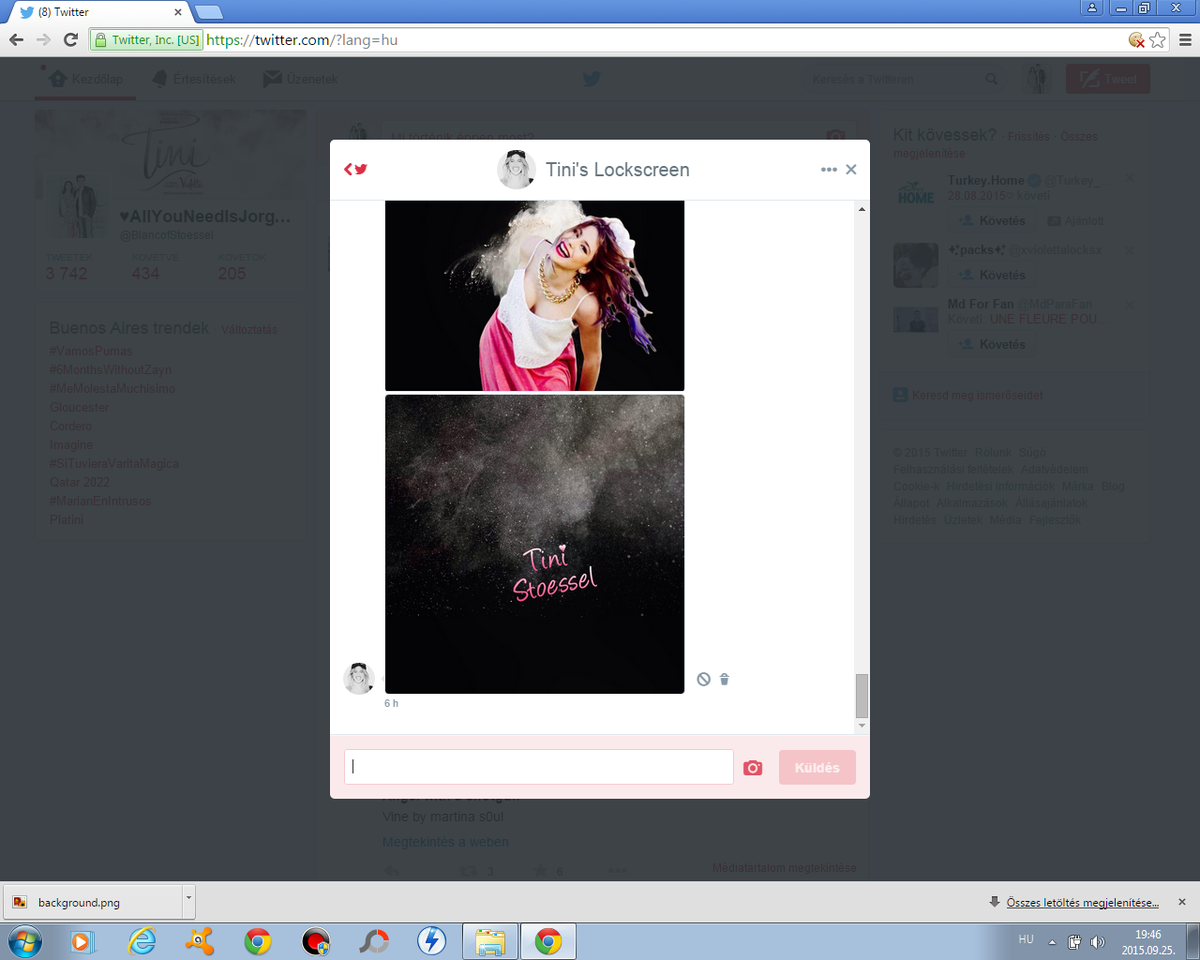Viewport: 1200px width, 960px height.
Task: Open Megtekintés a weben link
Action: click(445, 842)
